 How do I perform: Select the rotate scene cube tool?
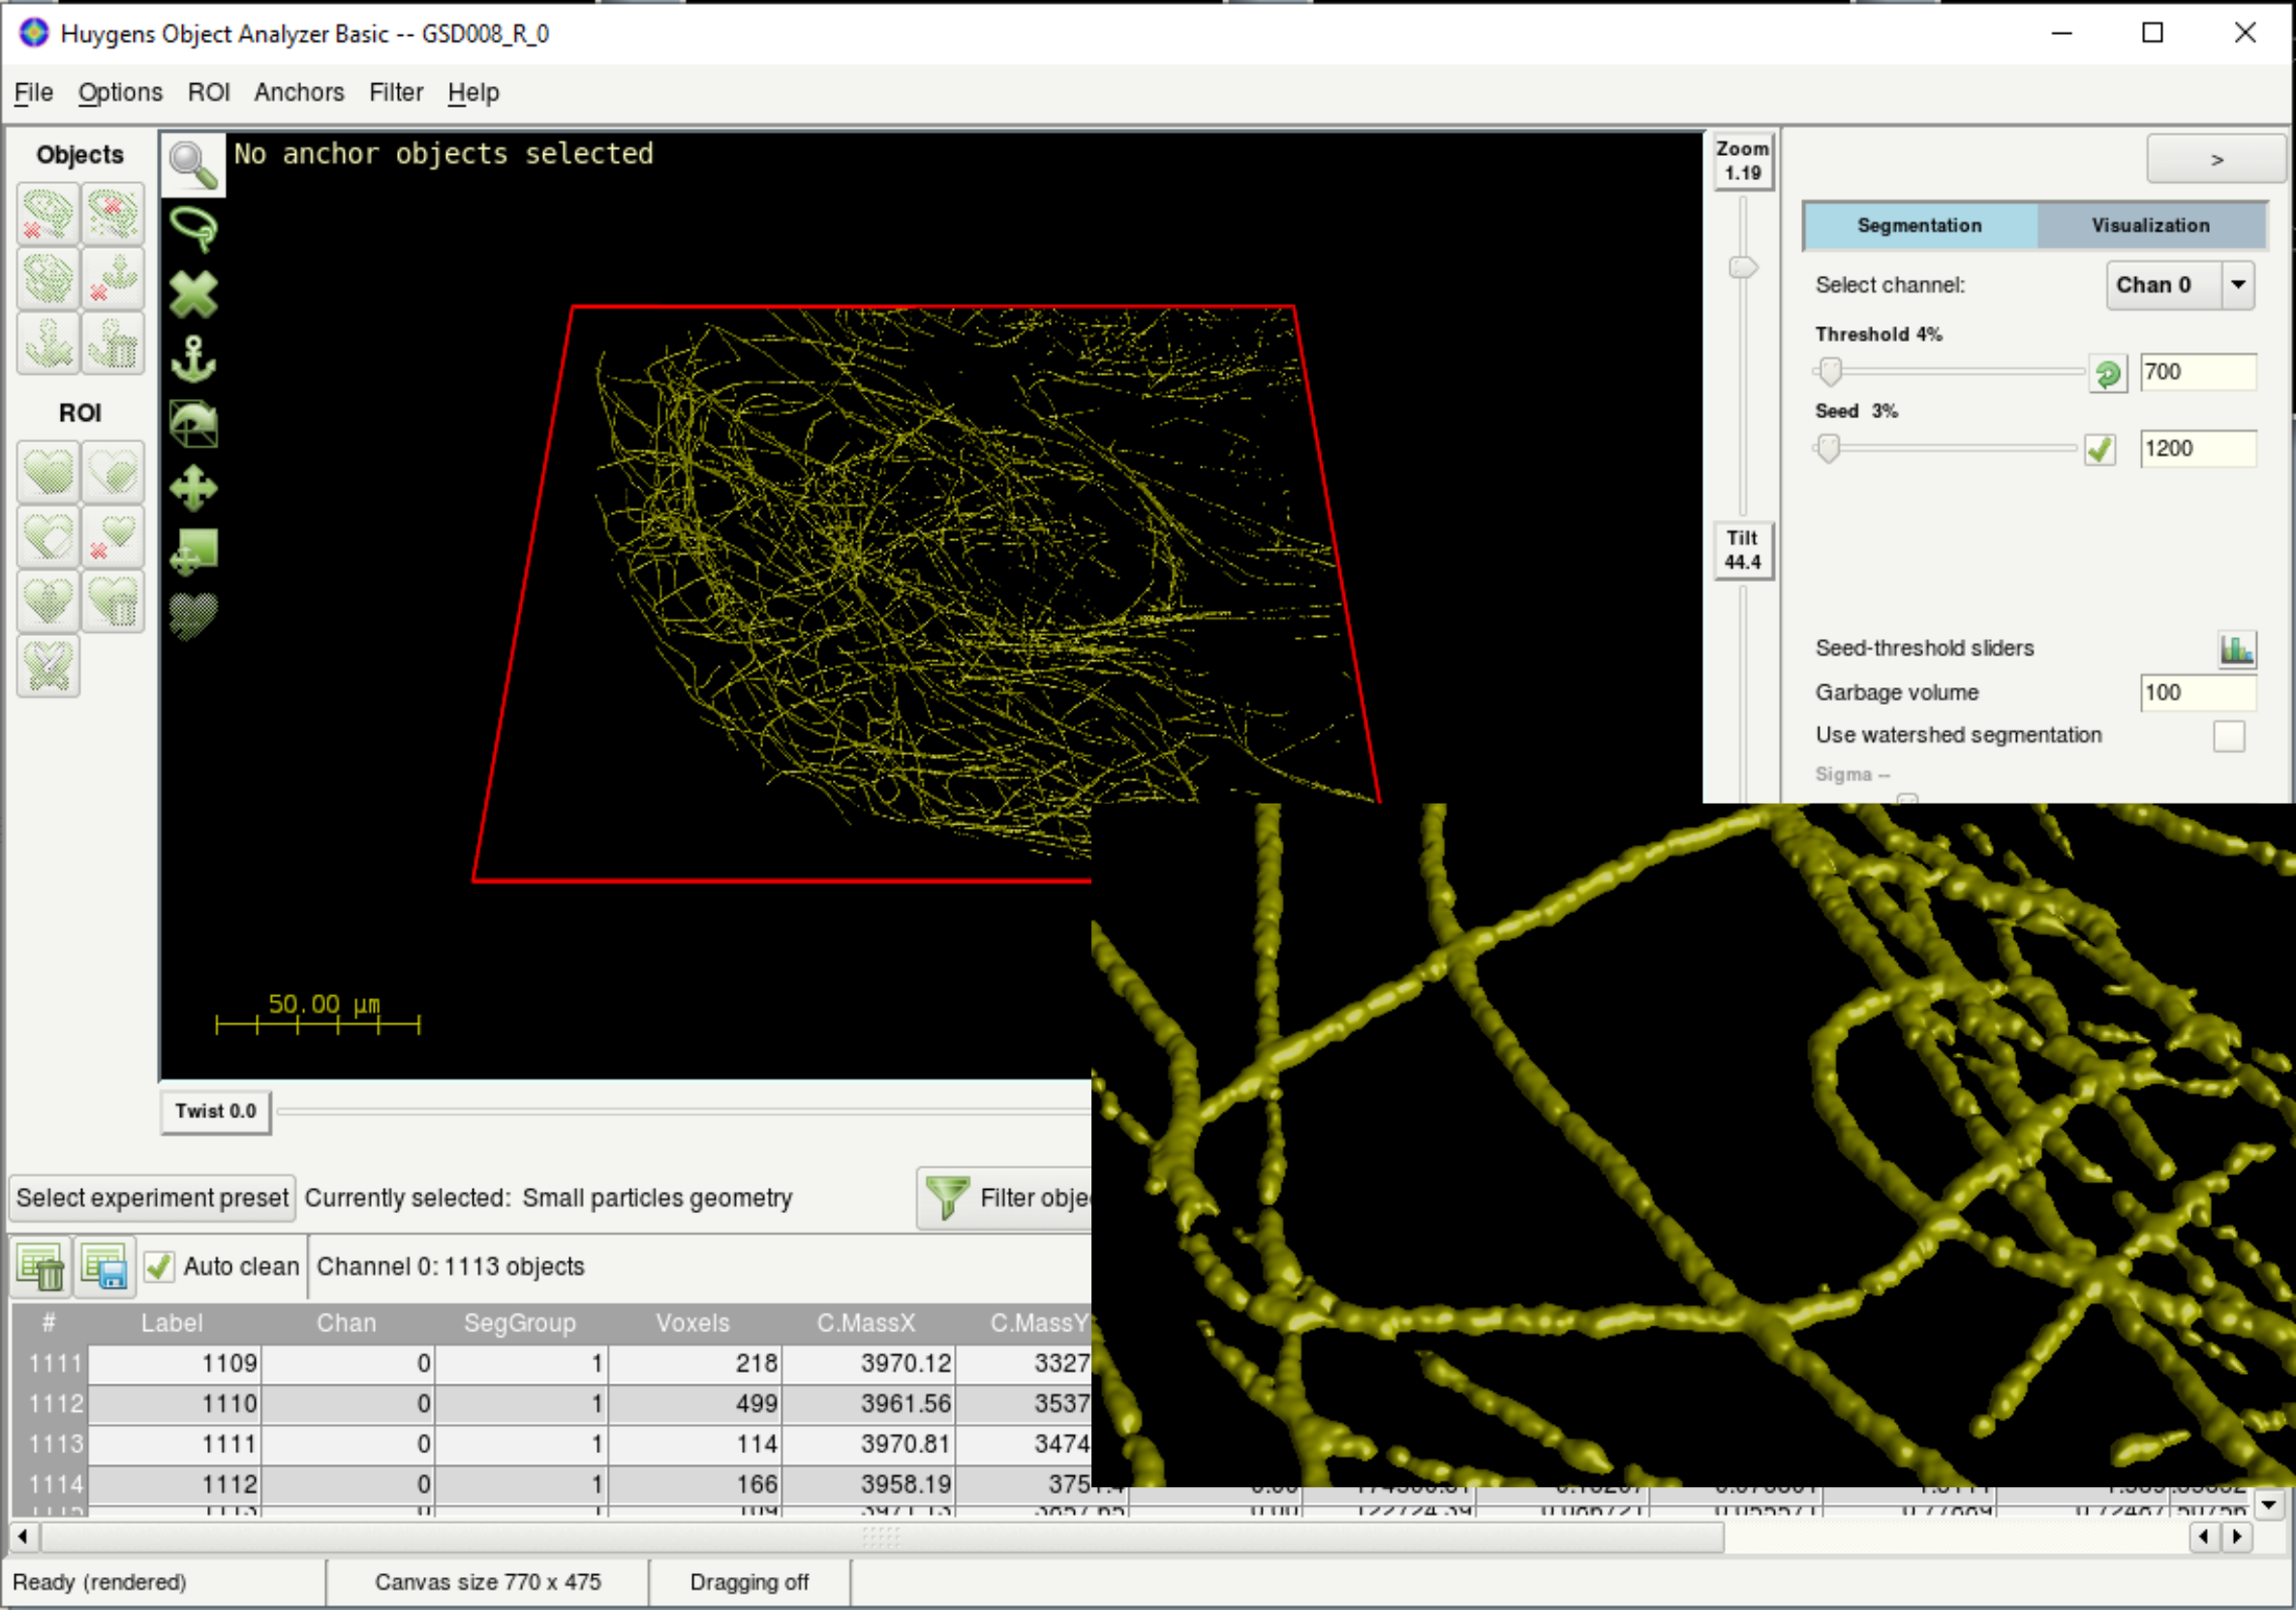(x=193, y=424)
